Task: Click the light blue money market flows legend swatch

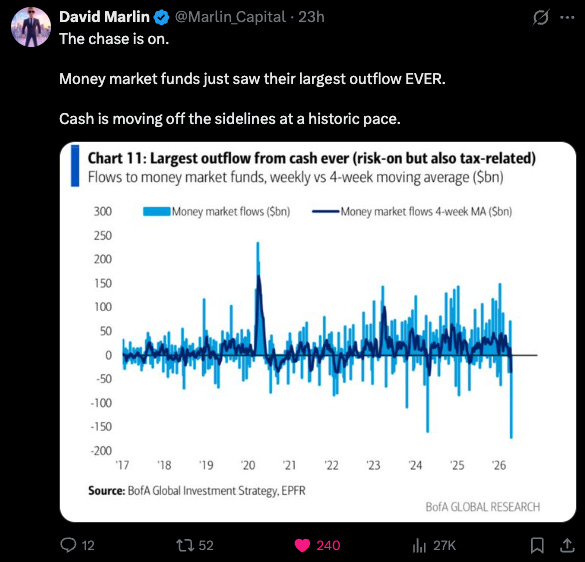Action: 157,212
